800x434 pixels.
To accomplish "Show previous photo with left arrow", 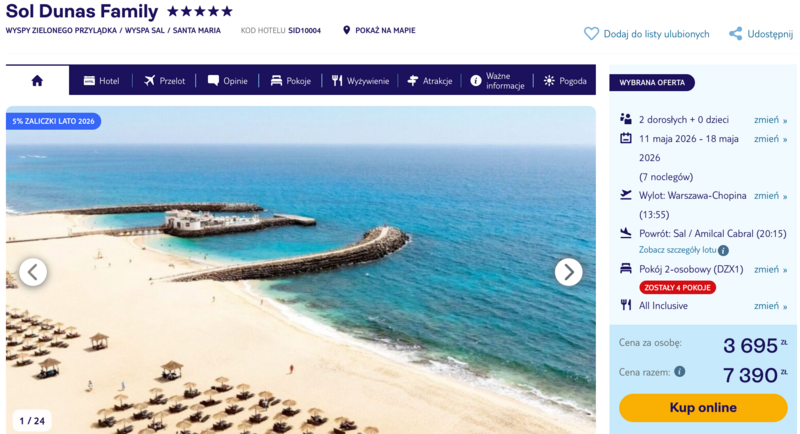I will pyautogui.click(x=33, y=272).
